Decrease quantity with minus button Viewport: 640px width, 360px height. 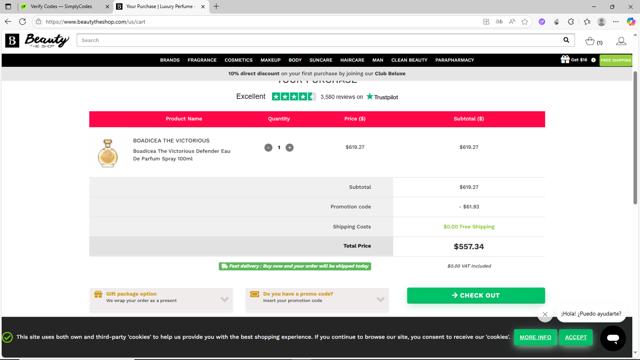[268, 147]
